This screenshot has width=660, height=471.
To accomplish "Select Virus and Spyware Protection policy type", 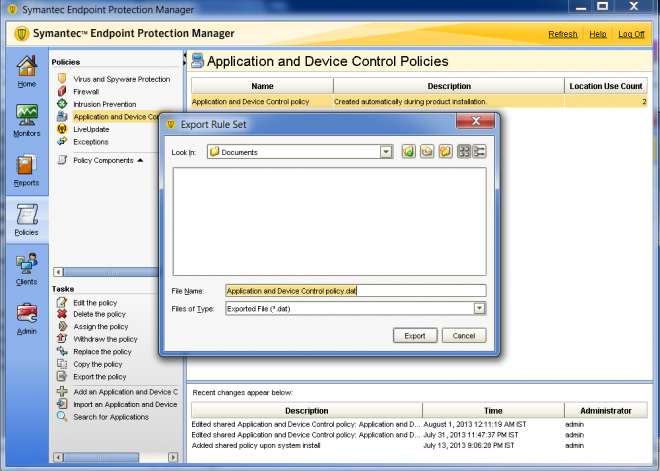I will [122, 79].
